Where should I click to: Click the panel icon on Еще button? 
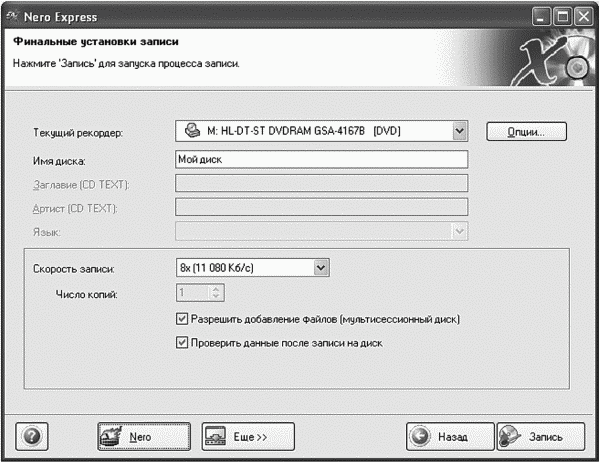(x=215, y=436)
